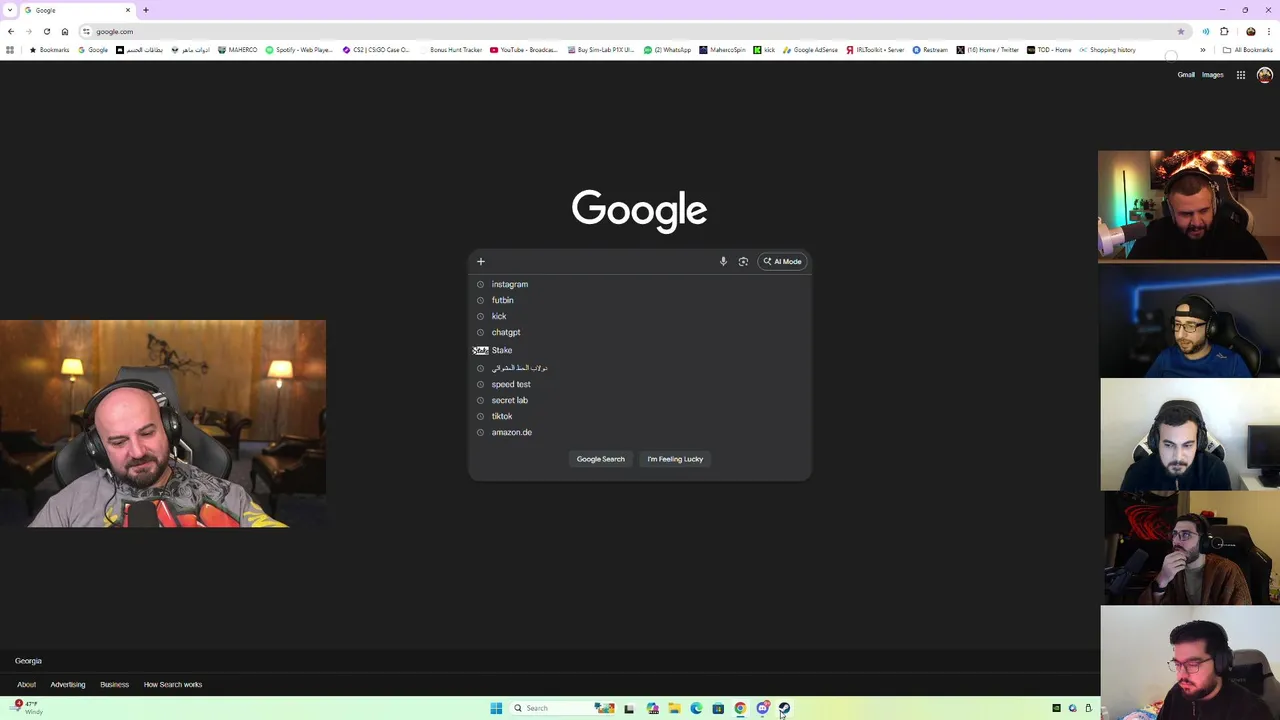Select the speed test suggestion
Viewport: 1280px width, 720px height.
pos(640,384)
